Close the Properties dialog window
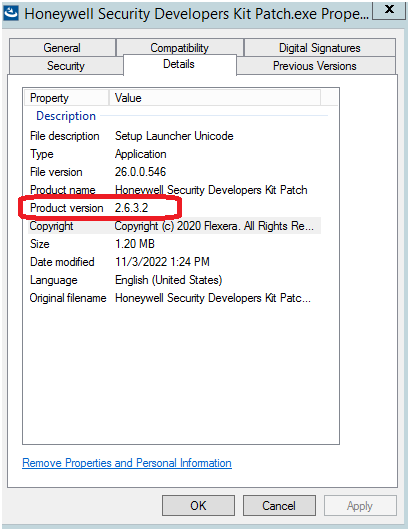 [x=389, y=10]
